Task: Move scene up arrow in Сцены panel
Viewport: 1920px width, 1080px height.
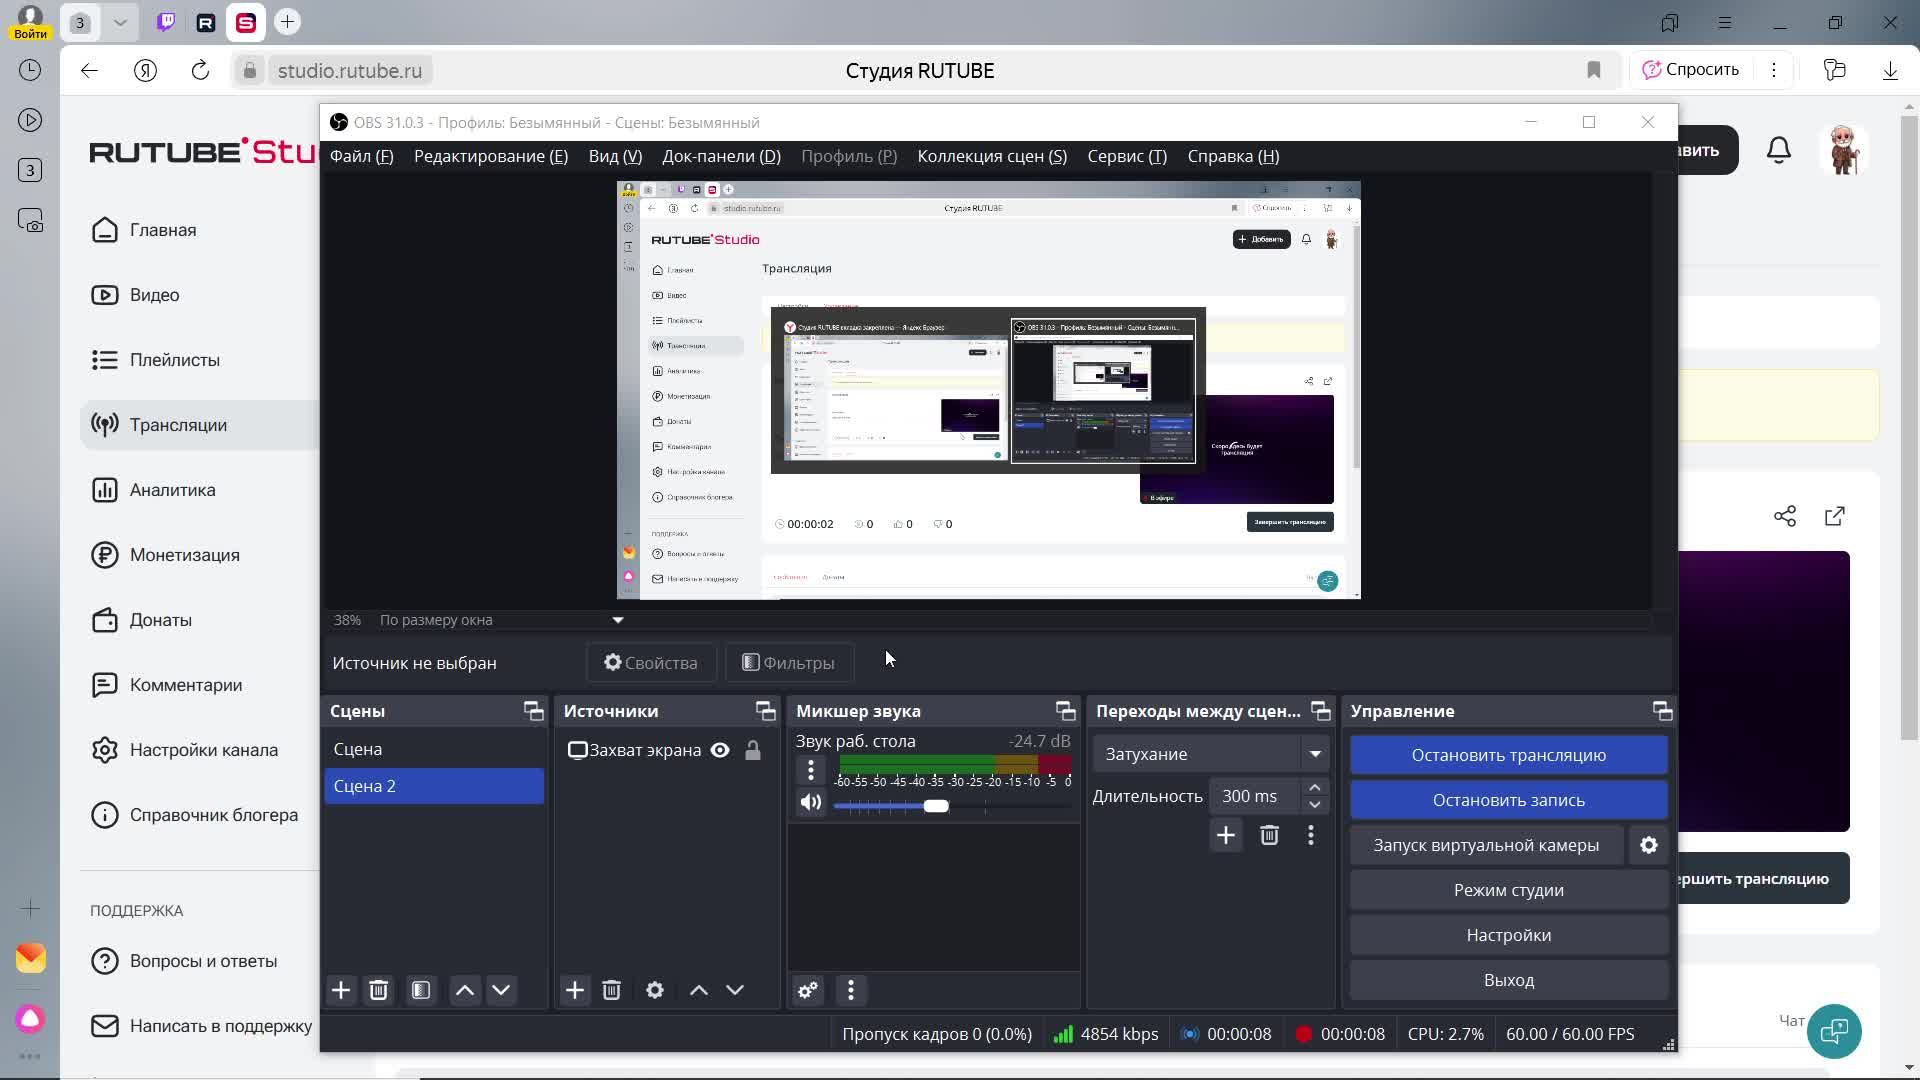Action: (x=465, y=990)
